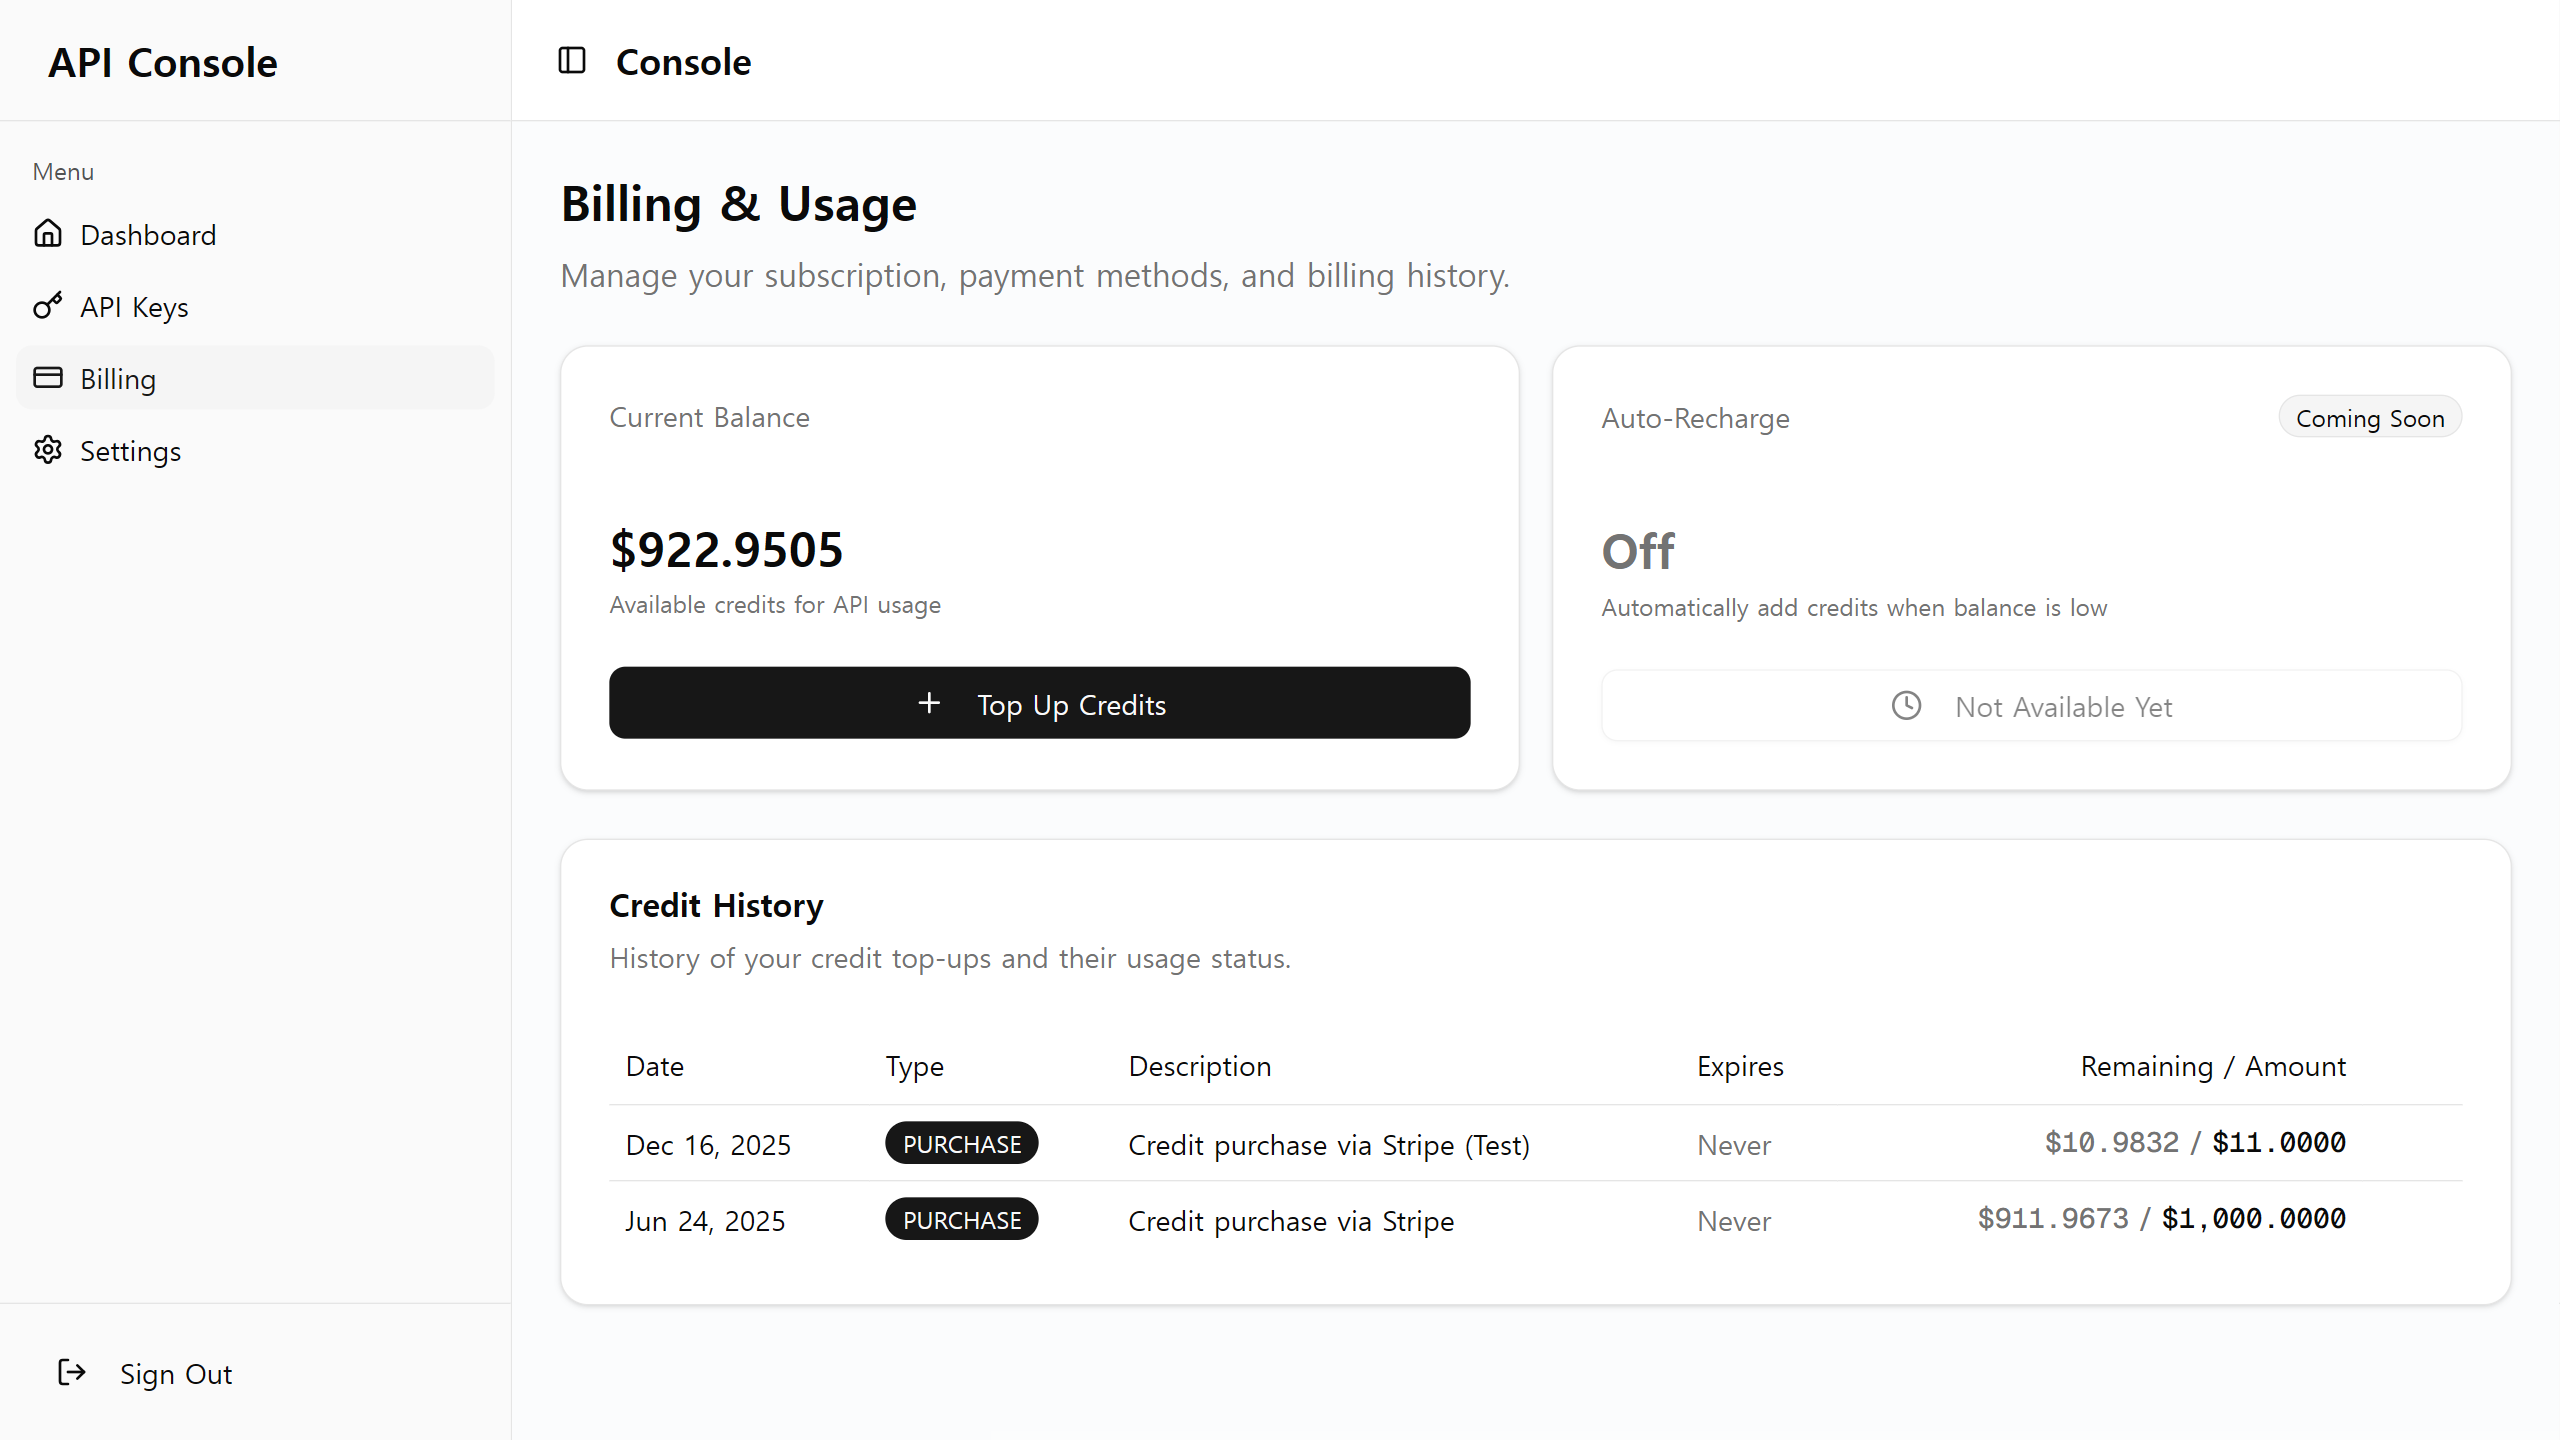Click the PURCHASE badge for Dec 16, 2025
Viewport: 2560px width, 1440px height.
[961, 1143]
